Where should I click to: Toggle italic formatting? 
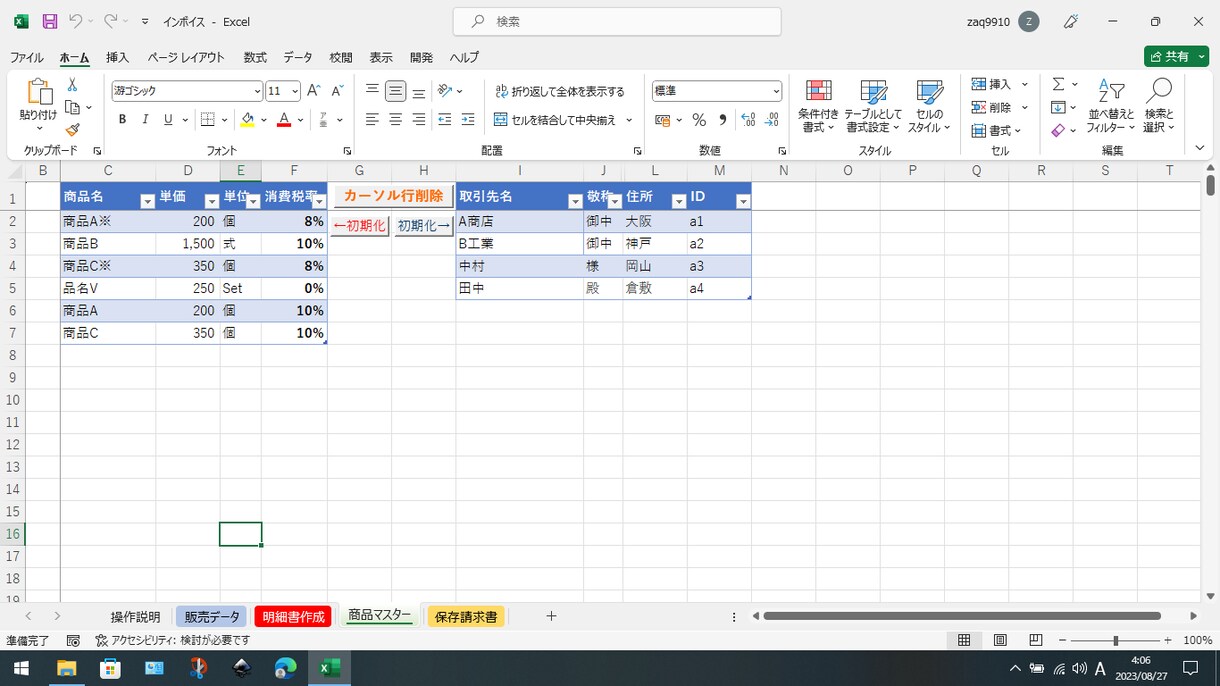[x=145, y=120]
